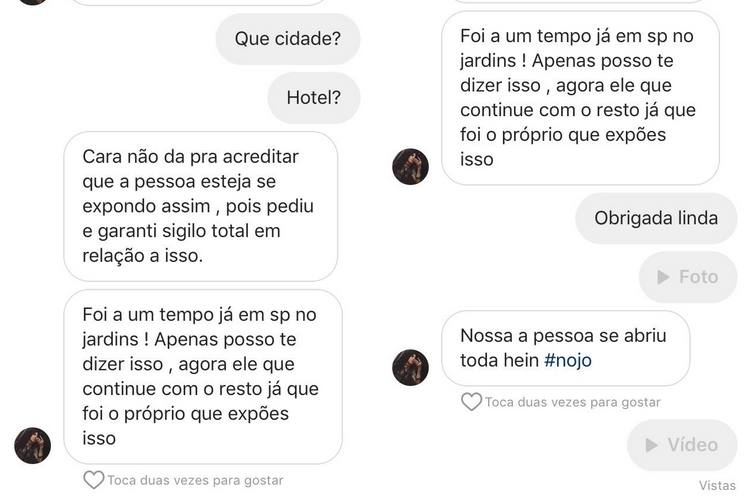
Task: View the sent Foto message
Action: 687,277
